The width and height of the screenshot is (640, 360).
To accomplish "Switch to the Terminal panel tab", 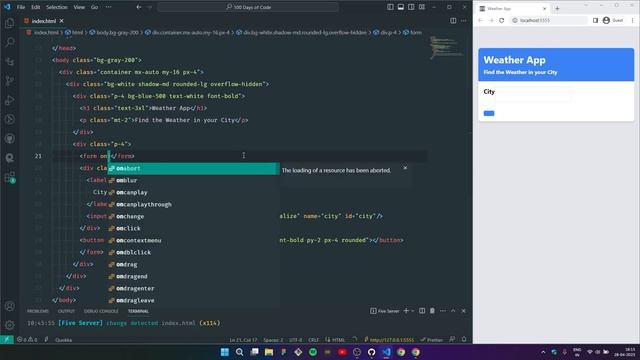I will point(138,311).
